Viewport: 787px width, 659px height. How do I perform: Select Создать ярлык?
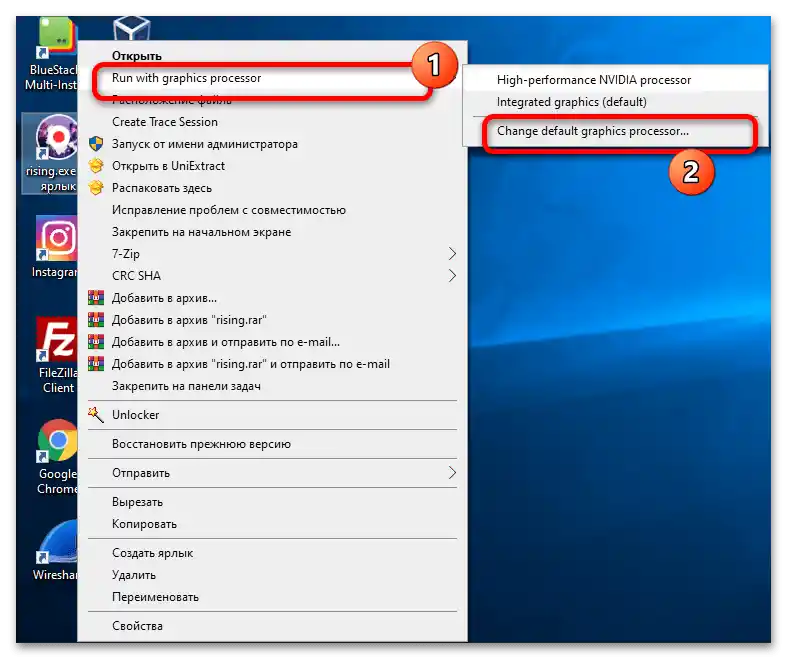click(272, 553)
